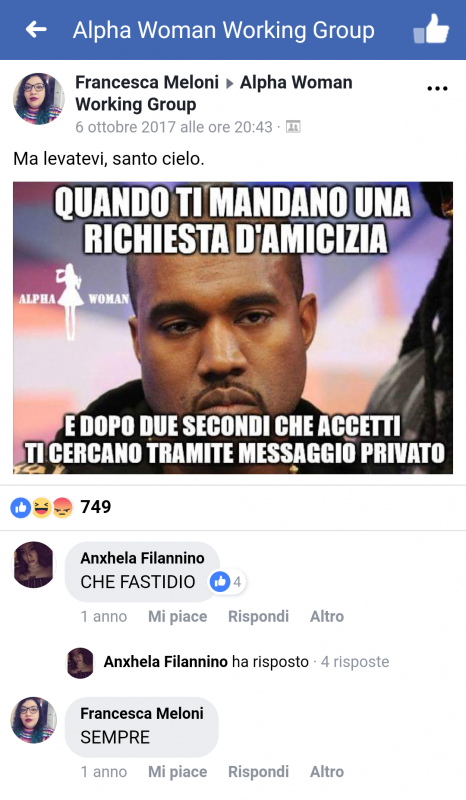Like the SEMPRE comment with Mi piace

[x=178, y=772]
